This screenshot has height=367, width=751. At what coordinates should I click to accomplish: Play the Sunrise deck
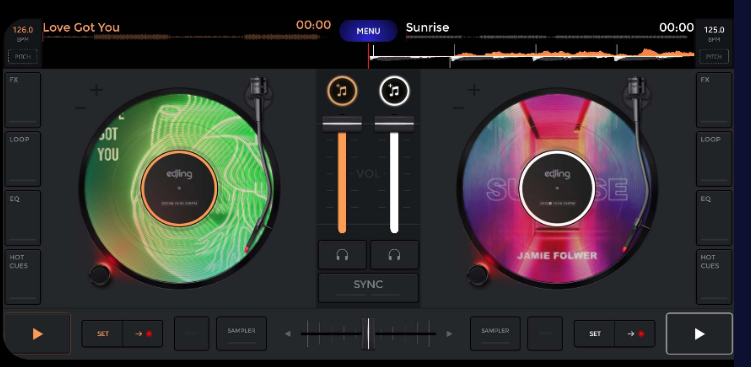pyautogui.click(x=699, y=333)
